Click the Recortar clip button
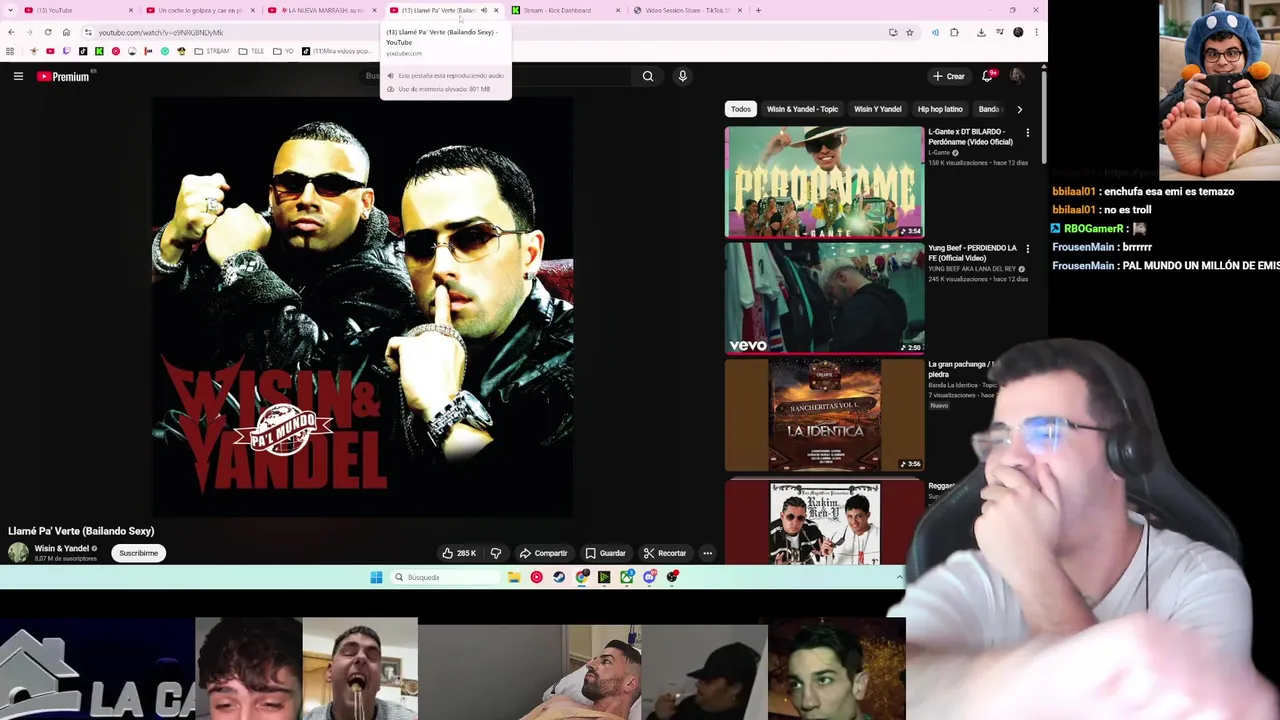1280x720 pixels. 665,553
